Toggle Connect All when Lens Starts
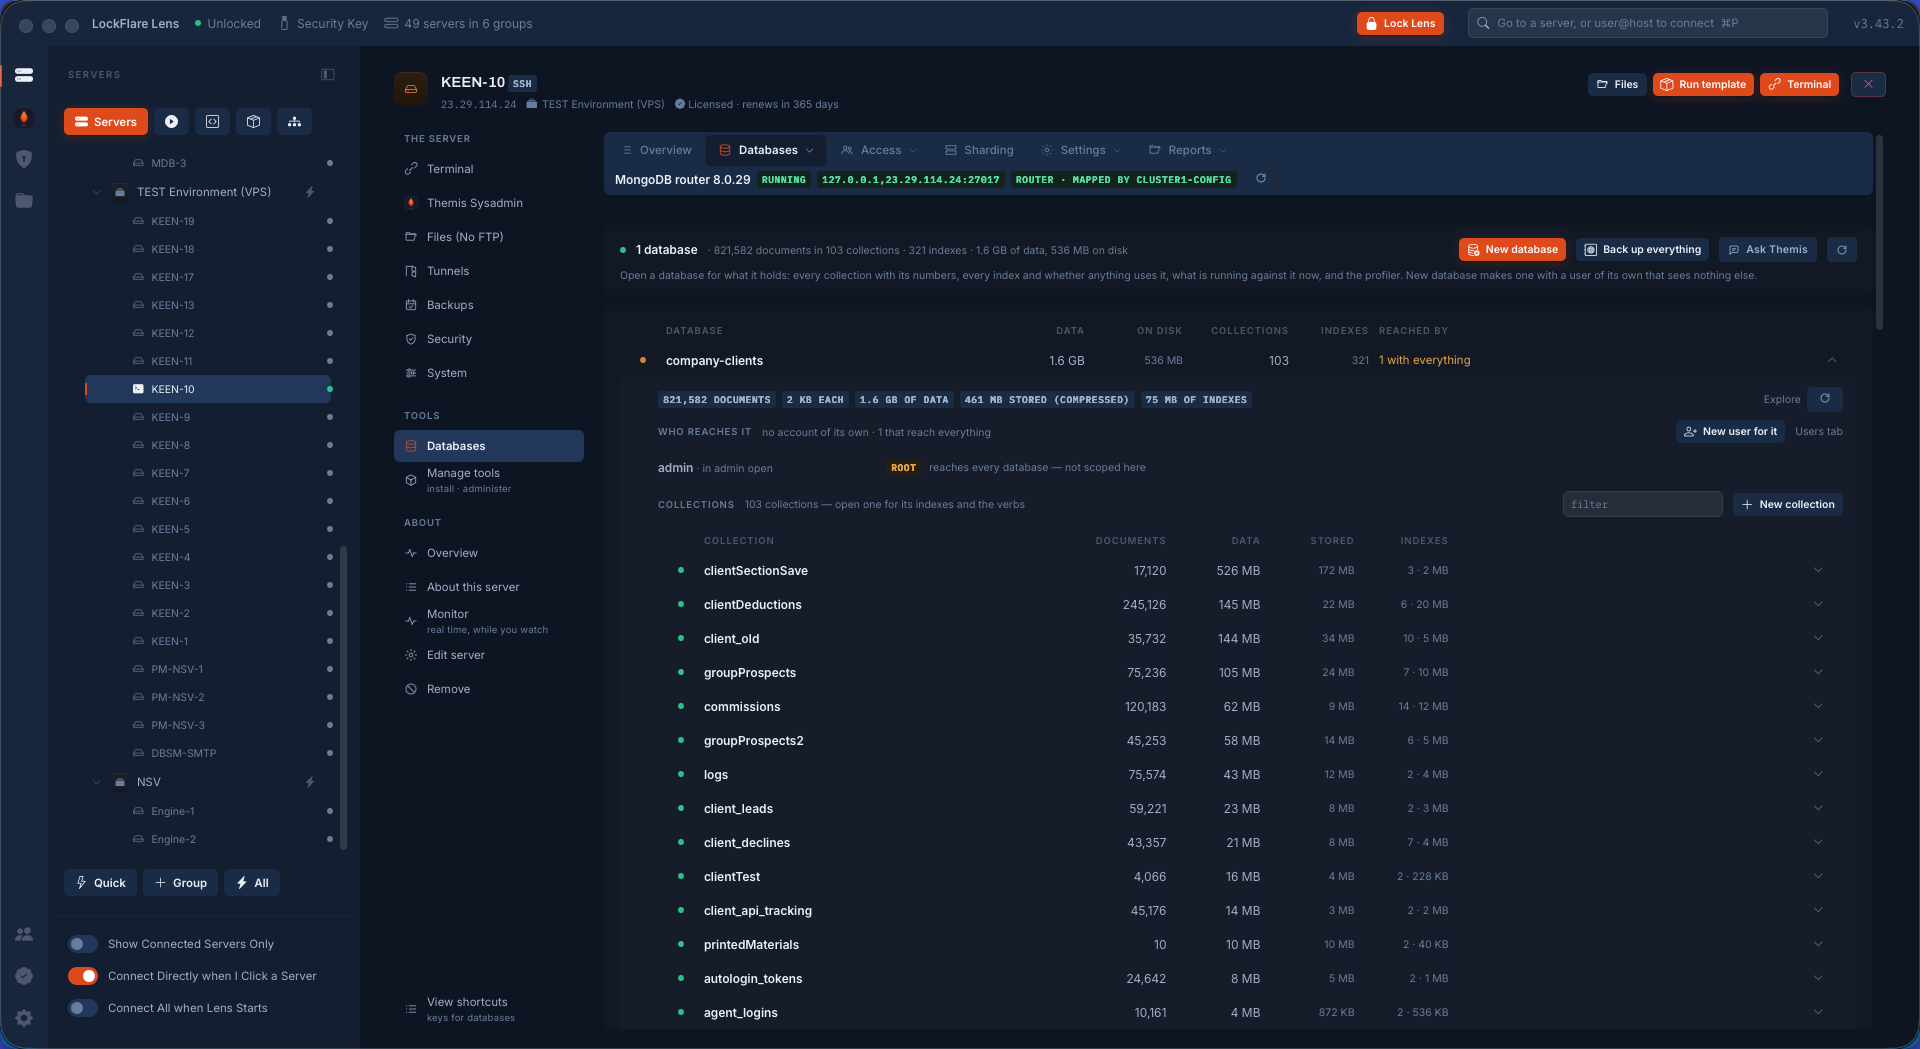The width and height of the screenshot is (1920, 1049). click(83, 1008)
